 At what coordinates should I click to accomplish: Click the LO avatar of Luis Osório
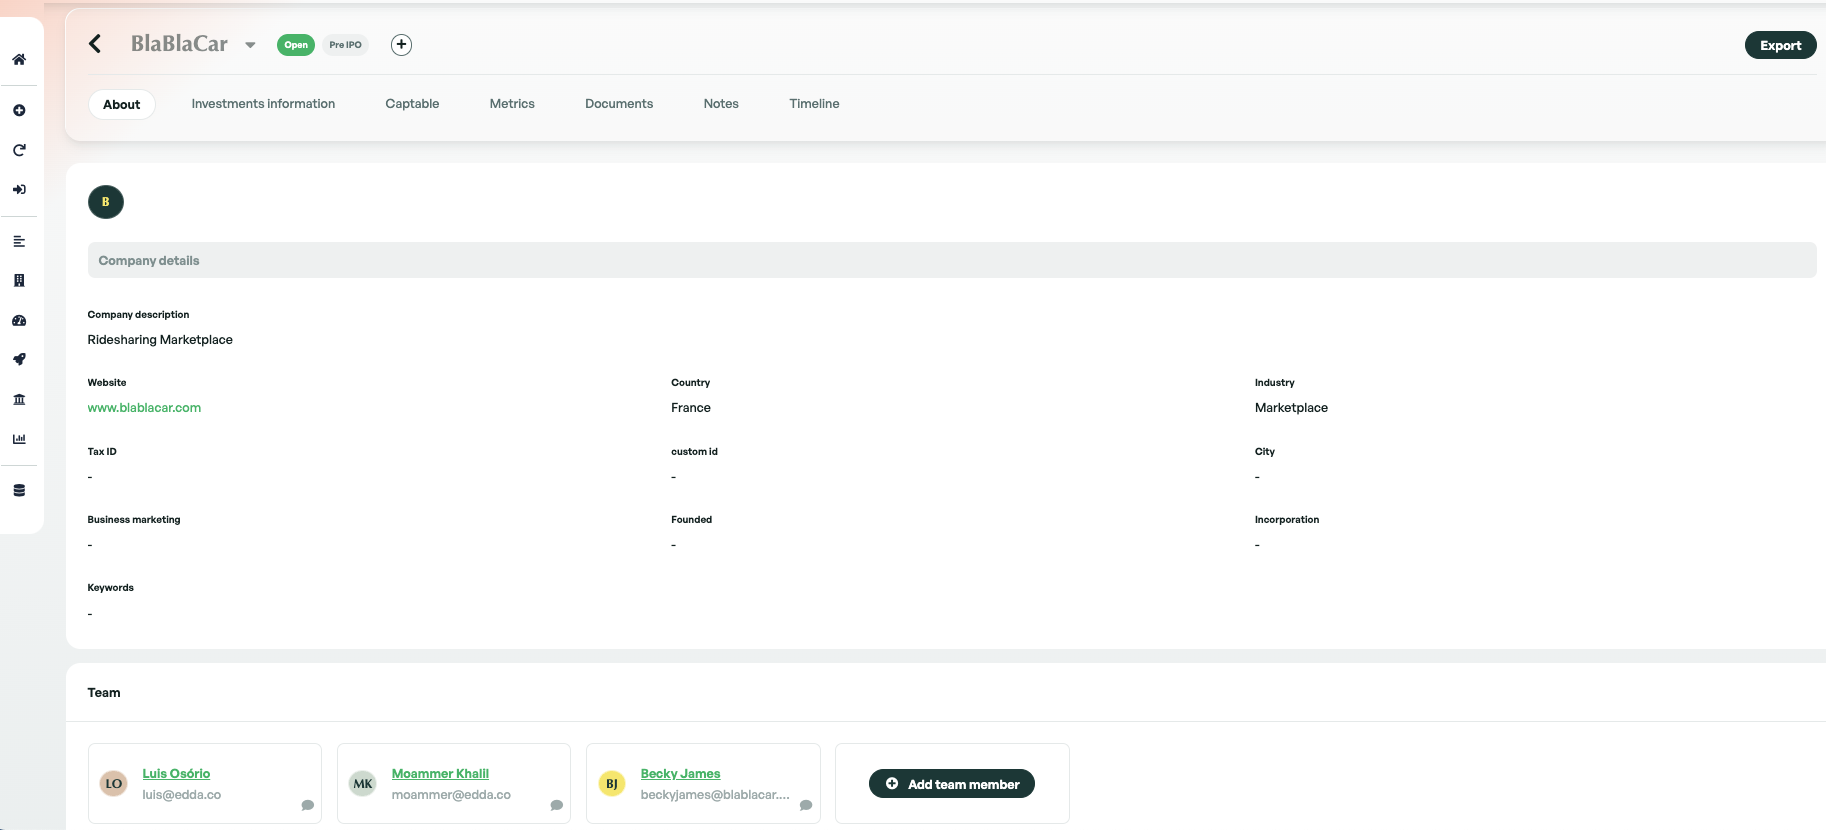(x=114, y=784)
